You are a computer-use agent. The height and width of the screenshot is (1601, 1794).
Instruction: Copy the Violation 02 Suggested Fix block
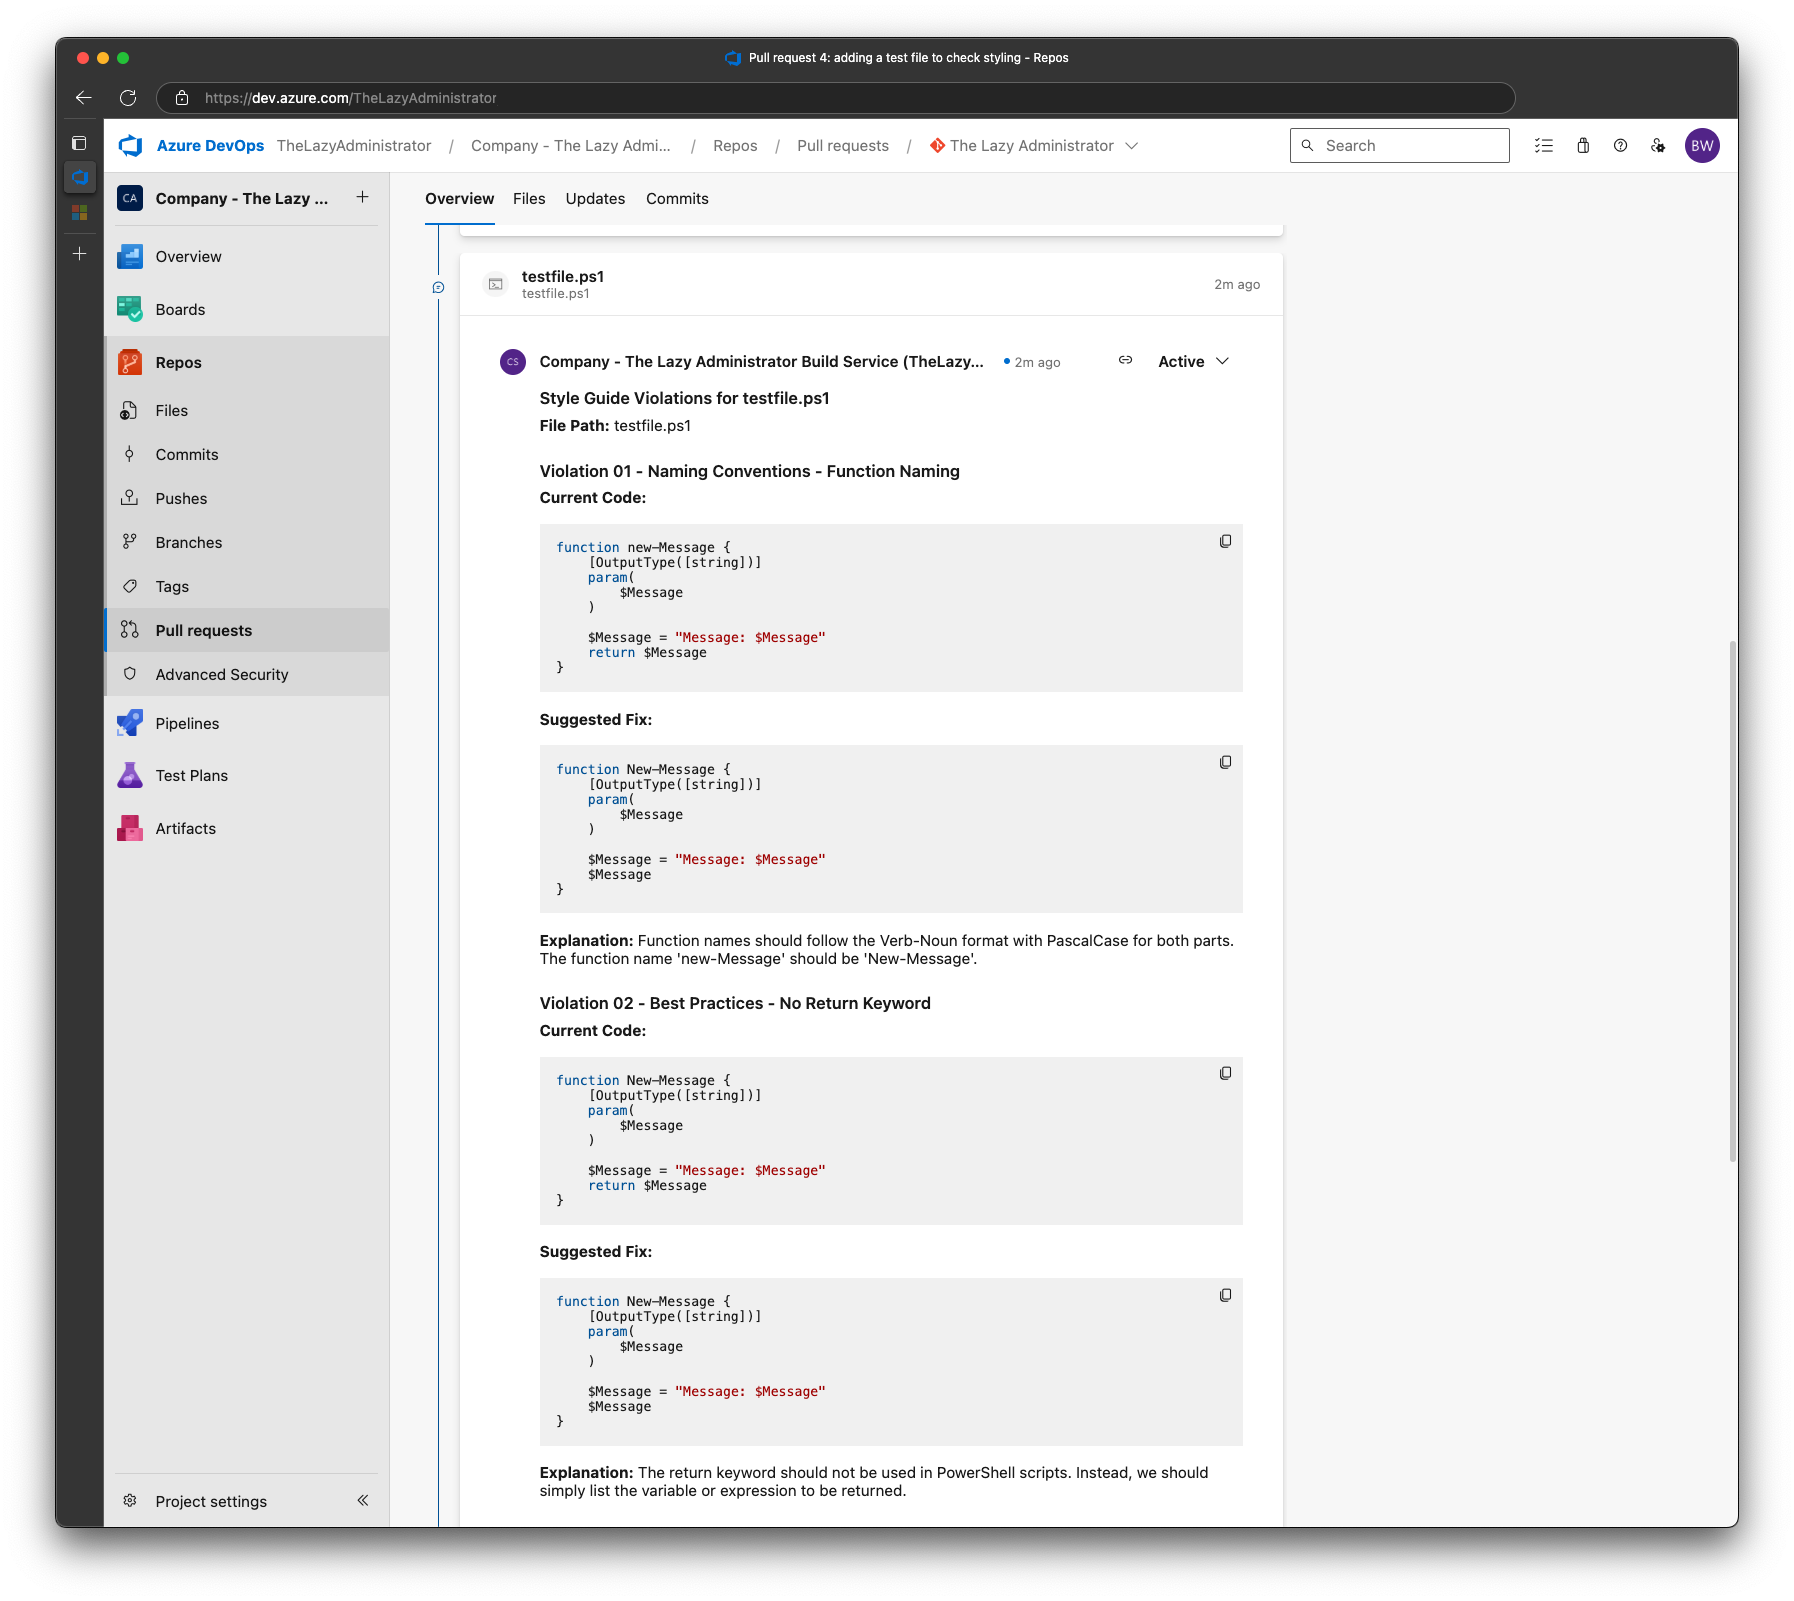coord(1225,1296)
